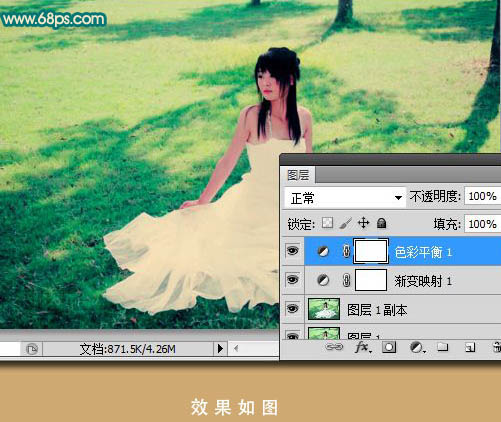Screen dimensions: 501x422
Task: Hide the 渐变映射 1 layer
Action: tap(293, 279)
